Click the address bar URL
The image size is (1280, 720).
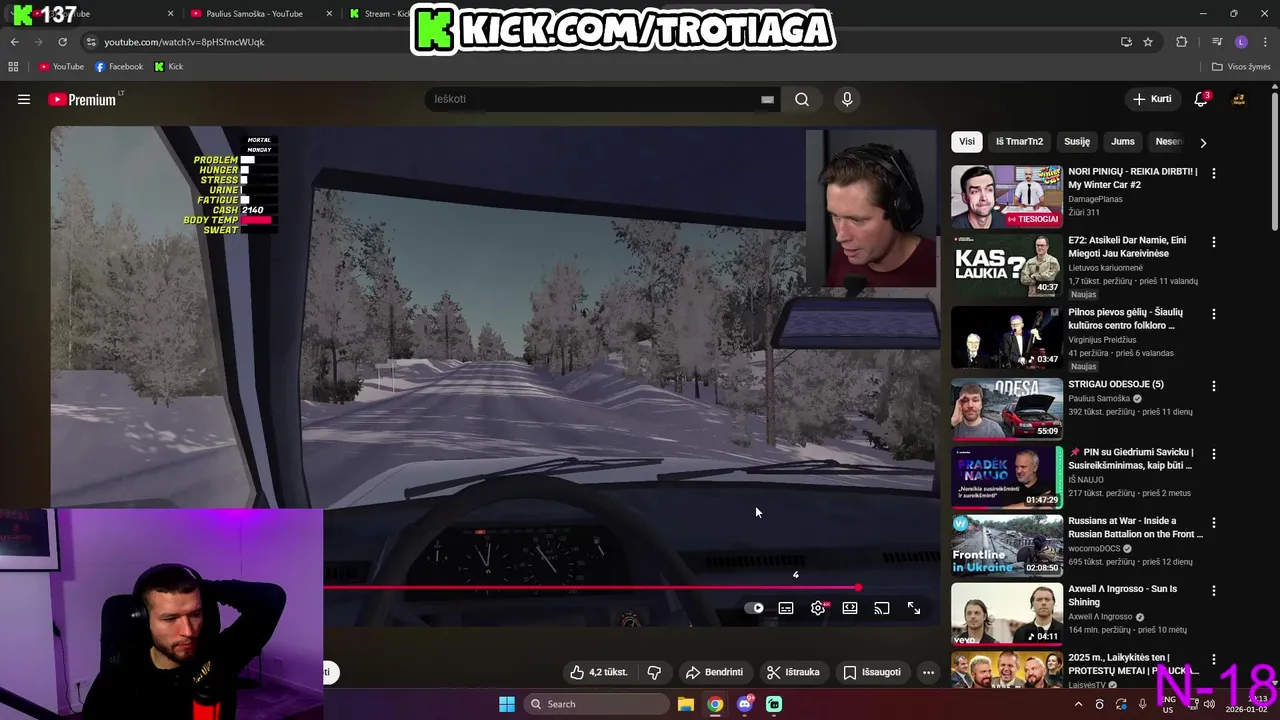(x=184, y=42)
